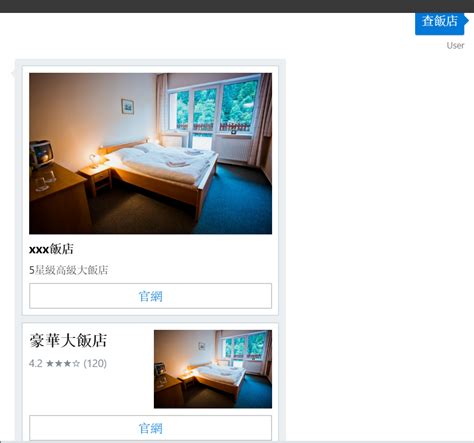Select the 5星級高級大飯店 description text
This screenshot has height=443, width=474.
point(68,270)
